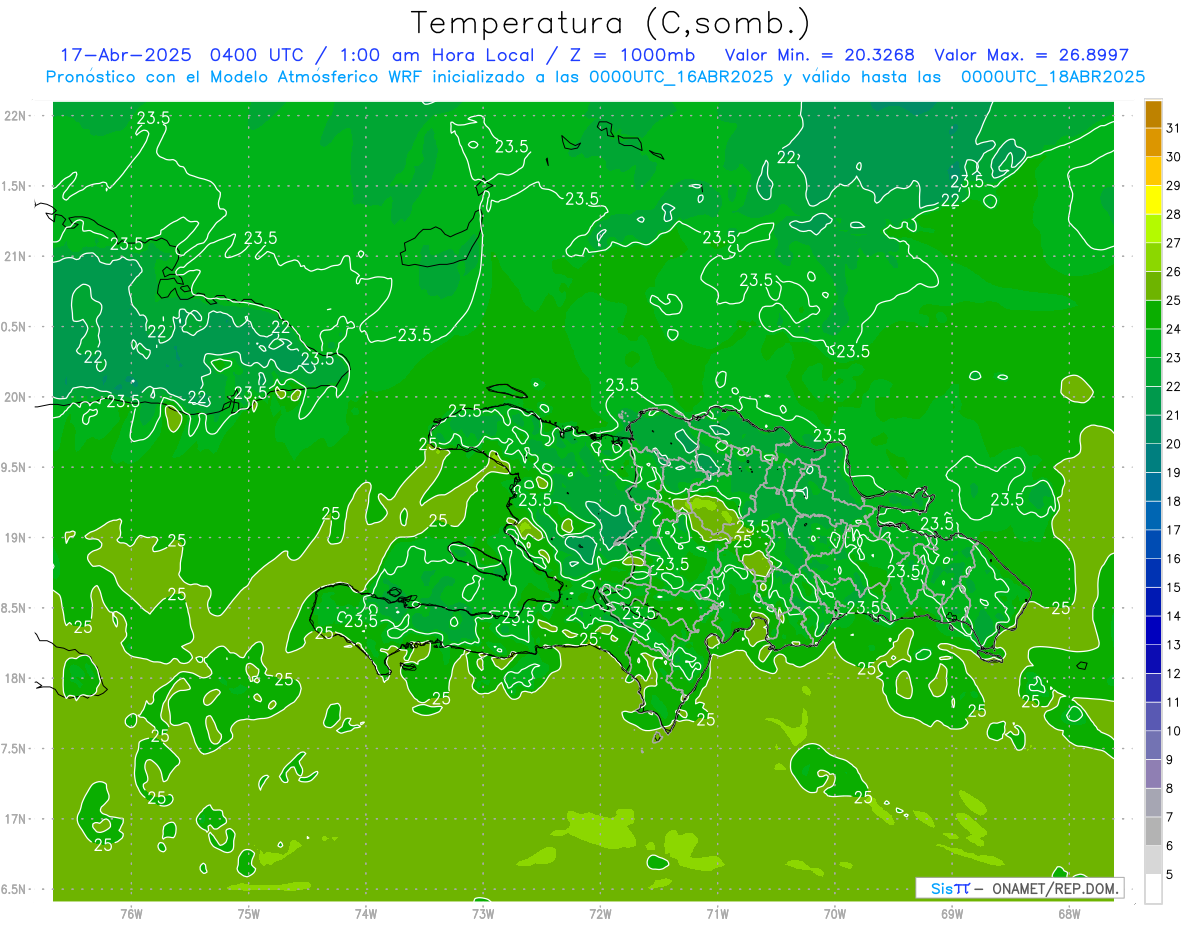This screenshot has width=1200, height=927.
Task: Click color scale label "15"
Action: 1173,587
